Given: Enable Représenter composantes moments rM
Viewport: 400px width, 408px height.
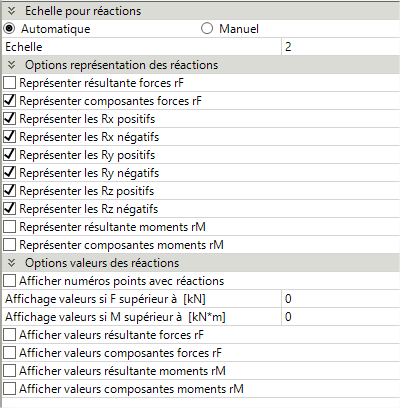Looking at the screenshot, I should tap(9, 245).
